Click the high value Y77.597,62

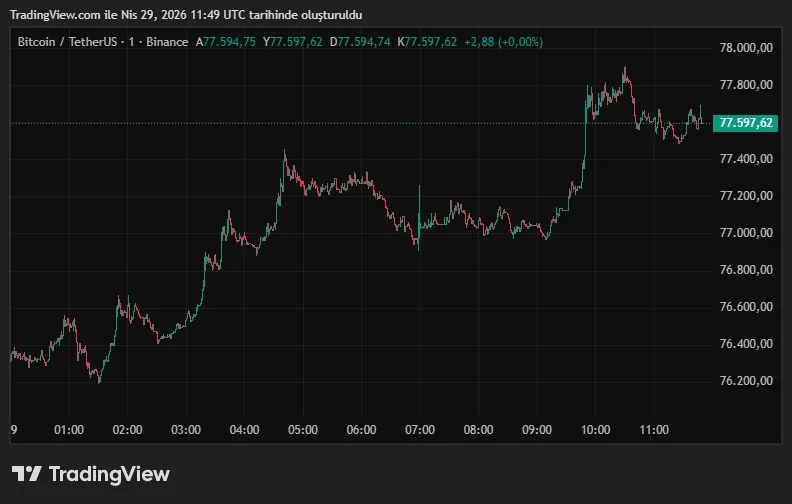(x=292, y=42)
